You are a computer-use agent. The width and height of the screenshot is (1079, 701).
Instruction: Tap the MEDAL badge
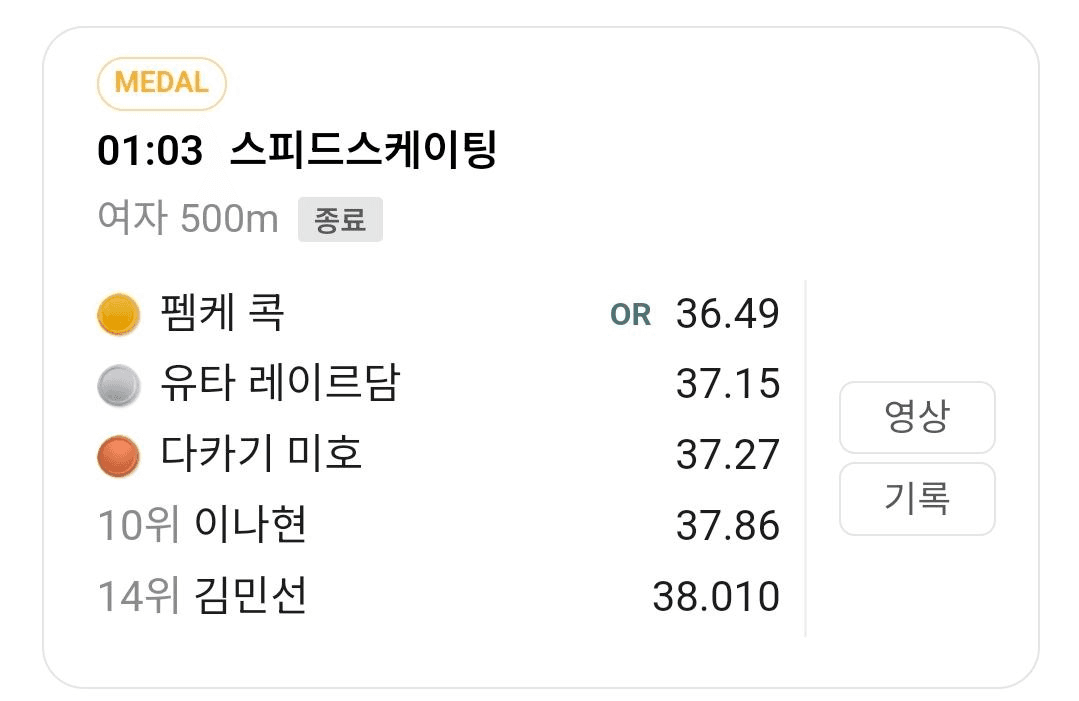coord(161,83)
